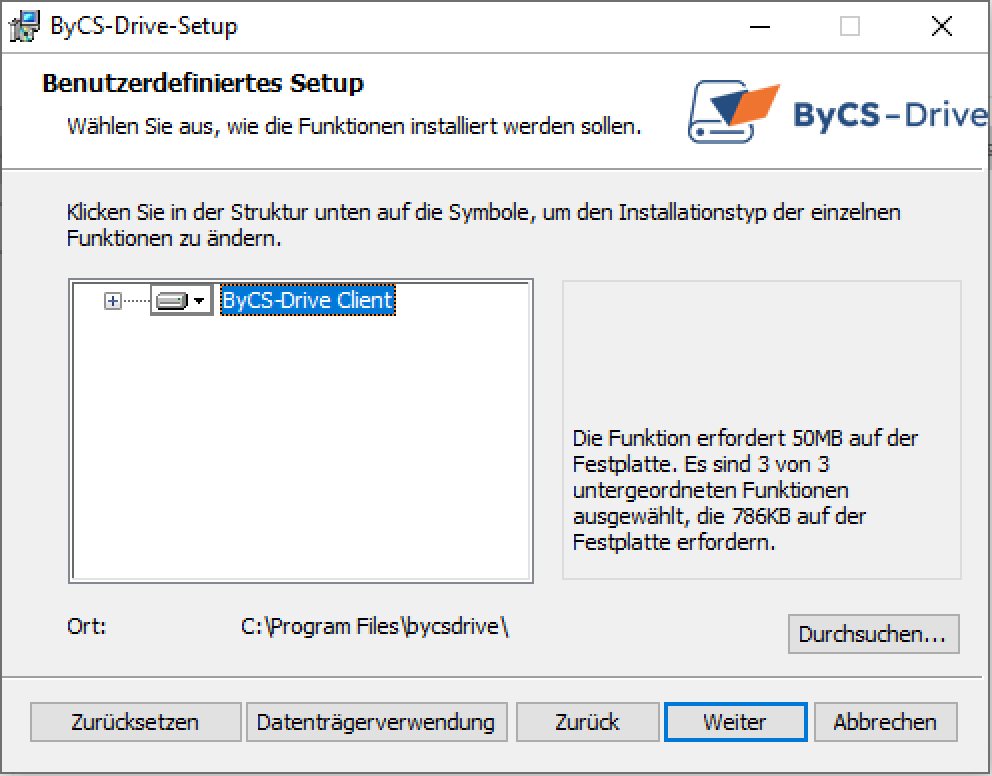Expand the ByCS-Drive Client tree node
This screenshot has width=992, height=776.
click(x=113, y=300)
